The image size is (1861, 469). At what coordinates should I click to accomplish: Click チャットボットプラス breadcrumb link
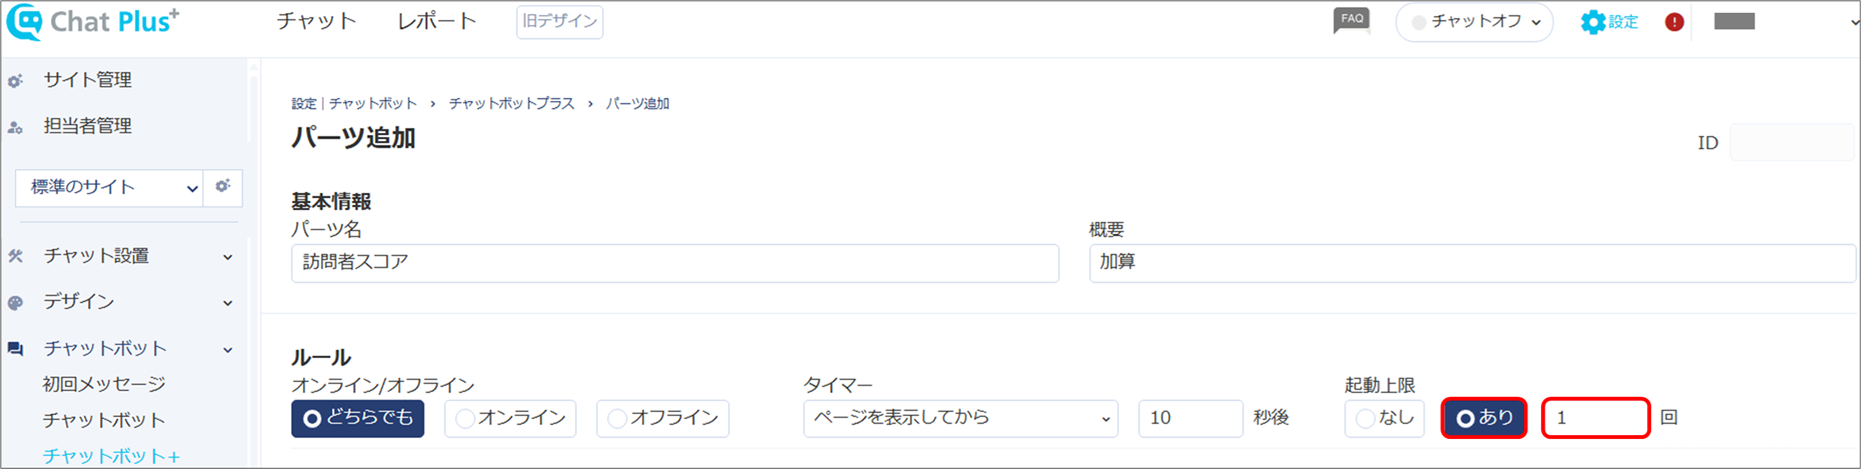pyautogui.click(x=511, y=103)
